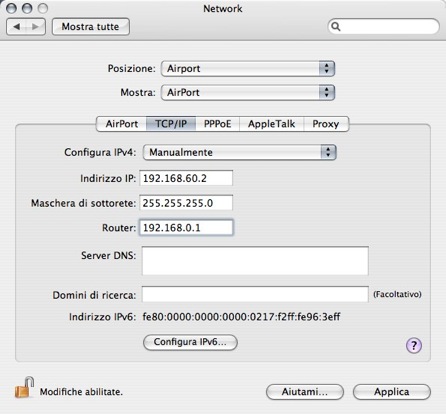This screenshot has height=414, width=446.
Task: Click the Configura IPv6 button
Action: 190,342
